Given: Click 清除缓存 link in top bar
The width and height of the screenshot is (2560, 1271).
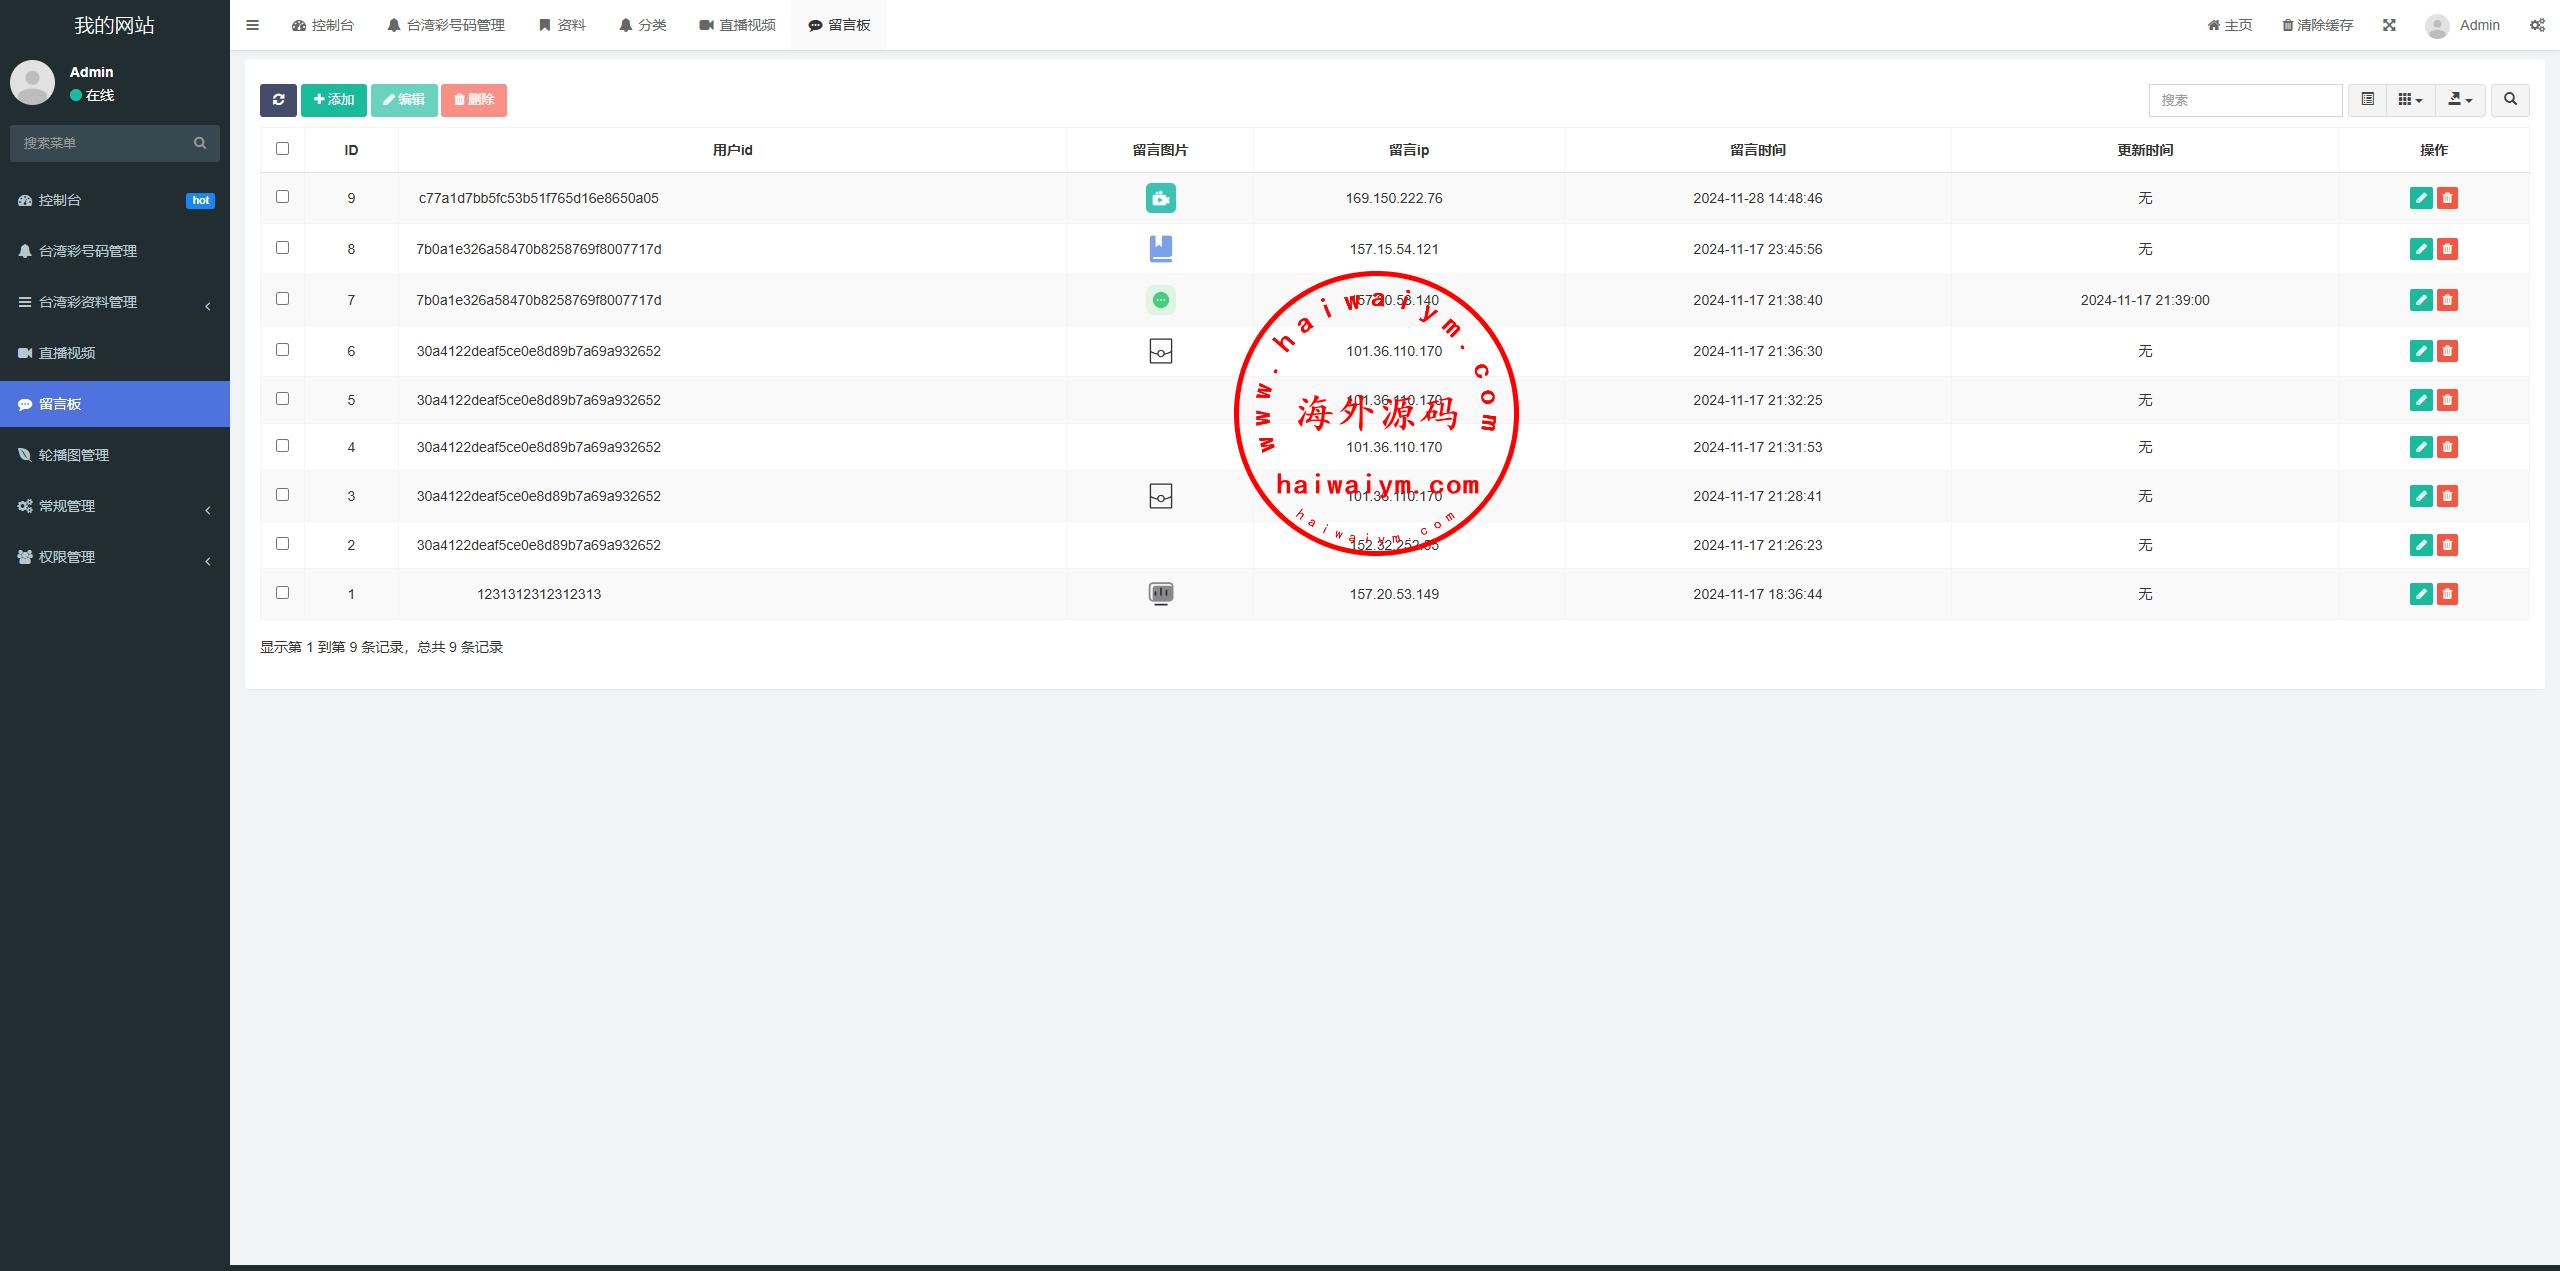Looking at the screenshot, I should click(x=2317, y=25).
